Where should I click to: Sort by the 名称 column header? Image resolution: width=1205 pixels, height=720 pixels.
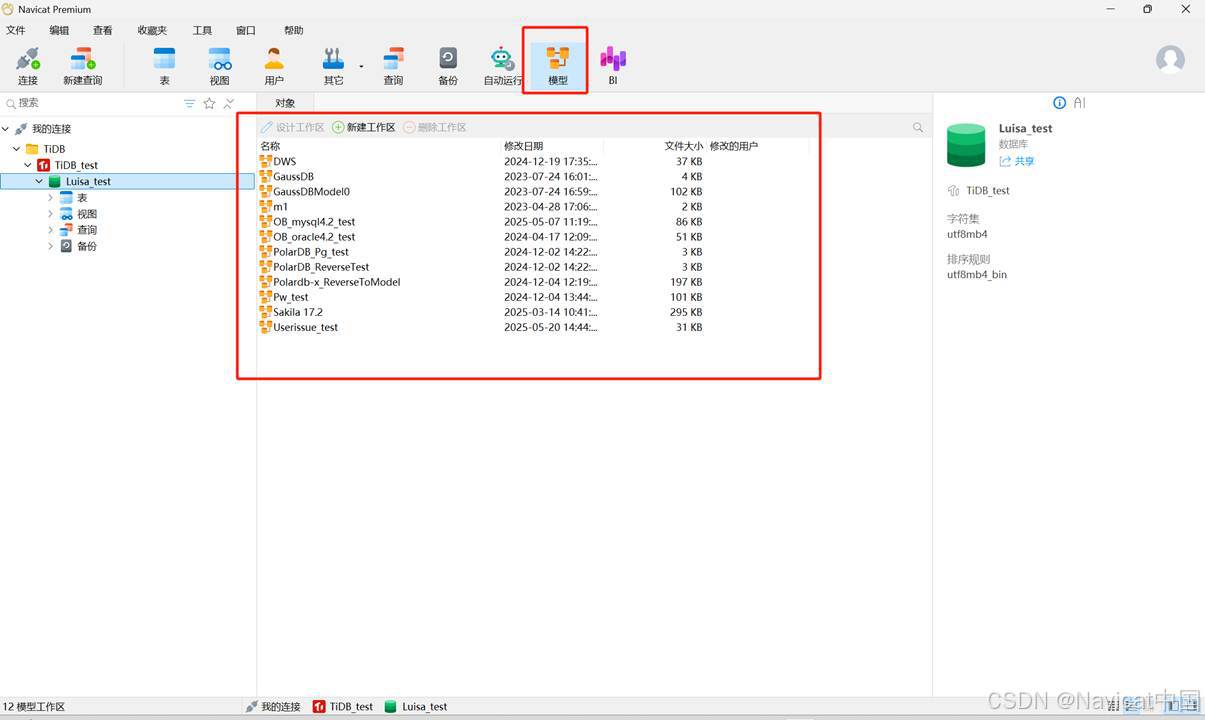pos(379,146)
